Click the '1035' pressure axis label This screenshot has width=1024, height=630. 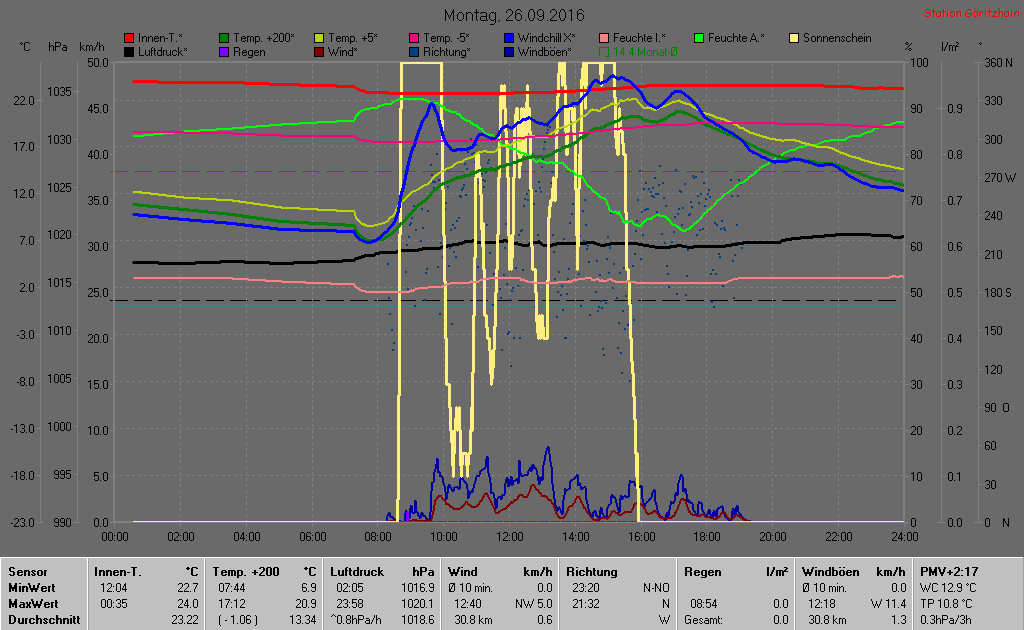click(59, 91)
